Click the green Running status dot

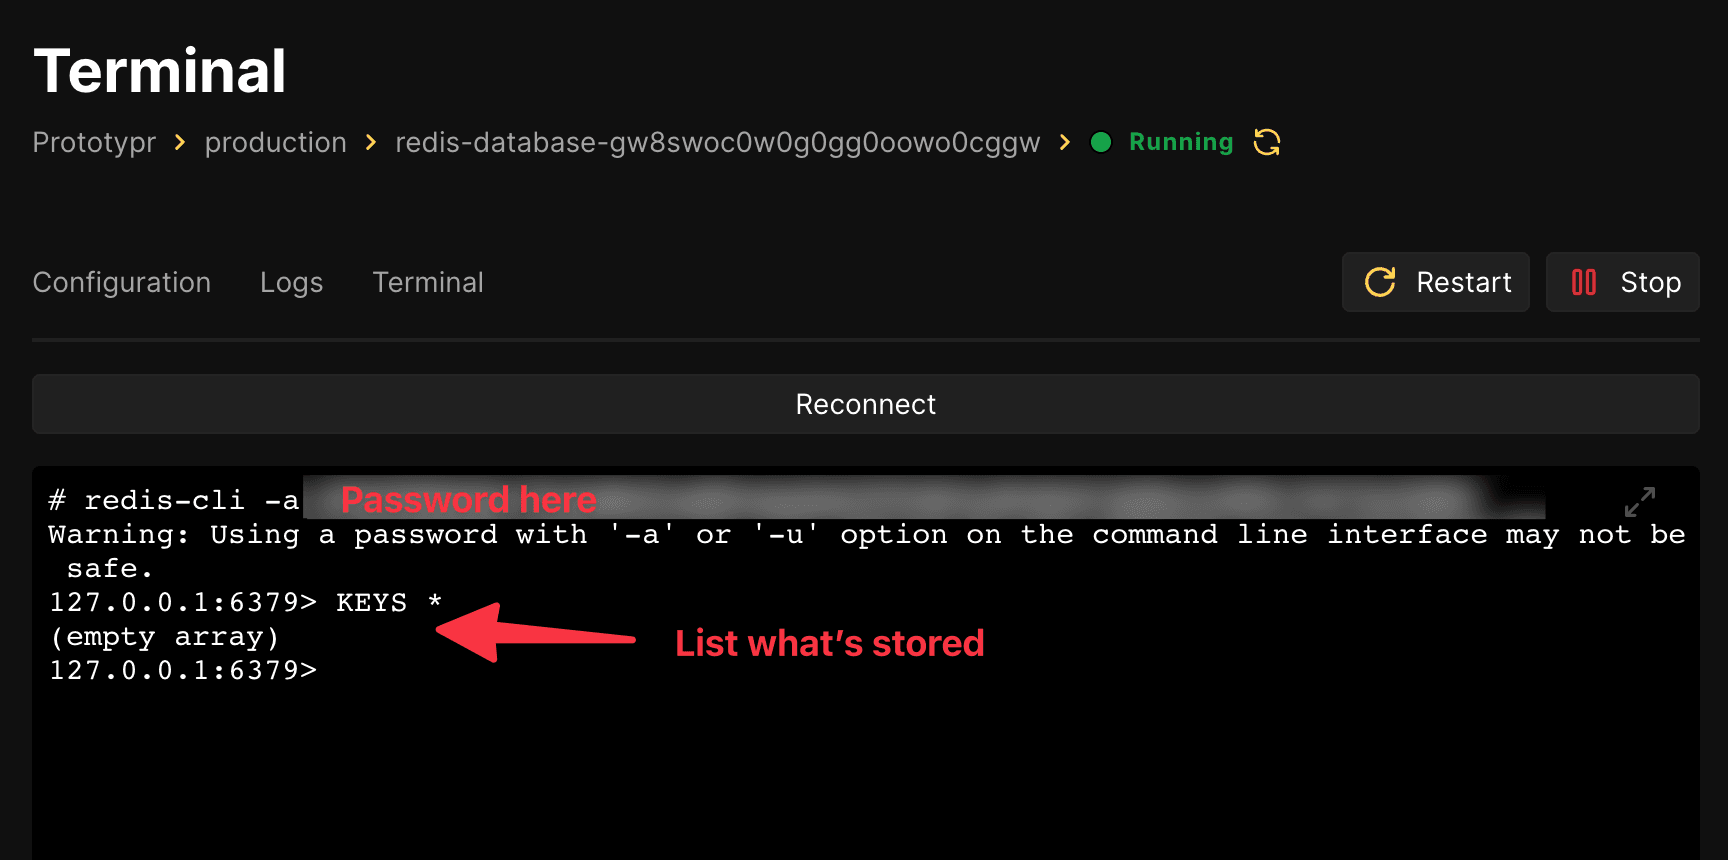1101,142
